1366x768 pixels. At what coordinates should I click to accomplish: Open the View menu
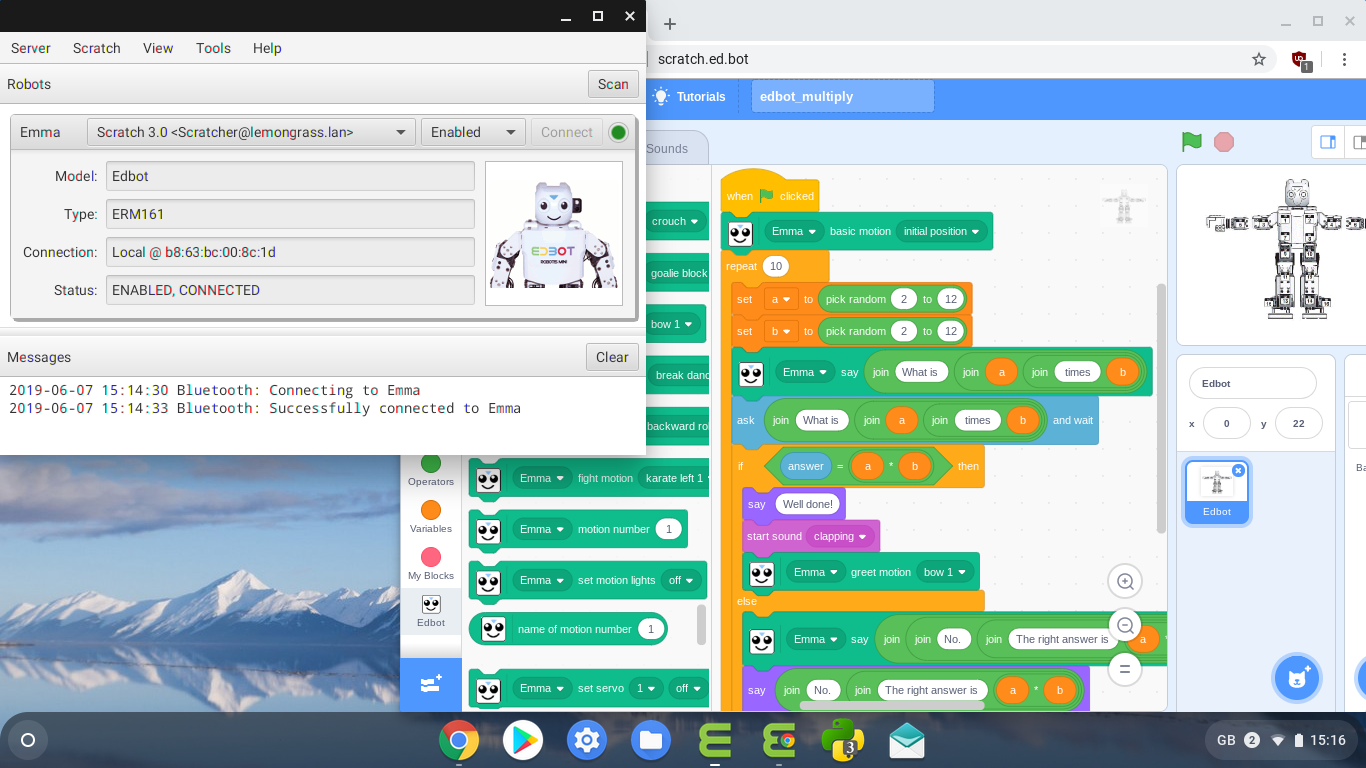tap(158, 48)
